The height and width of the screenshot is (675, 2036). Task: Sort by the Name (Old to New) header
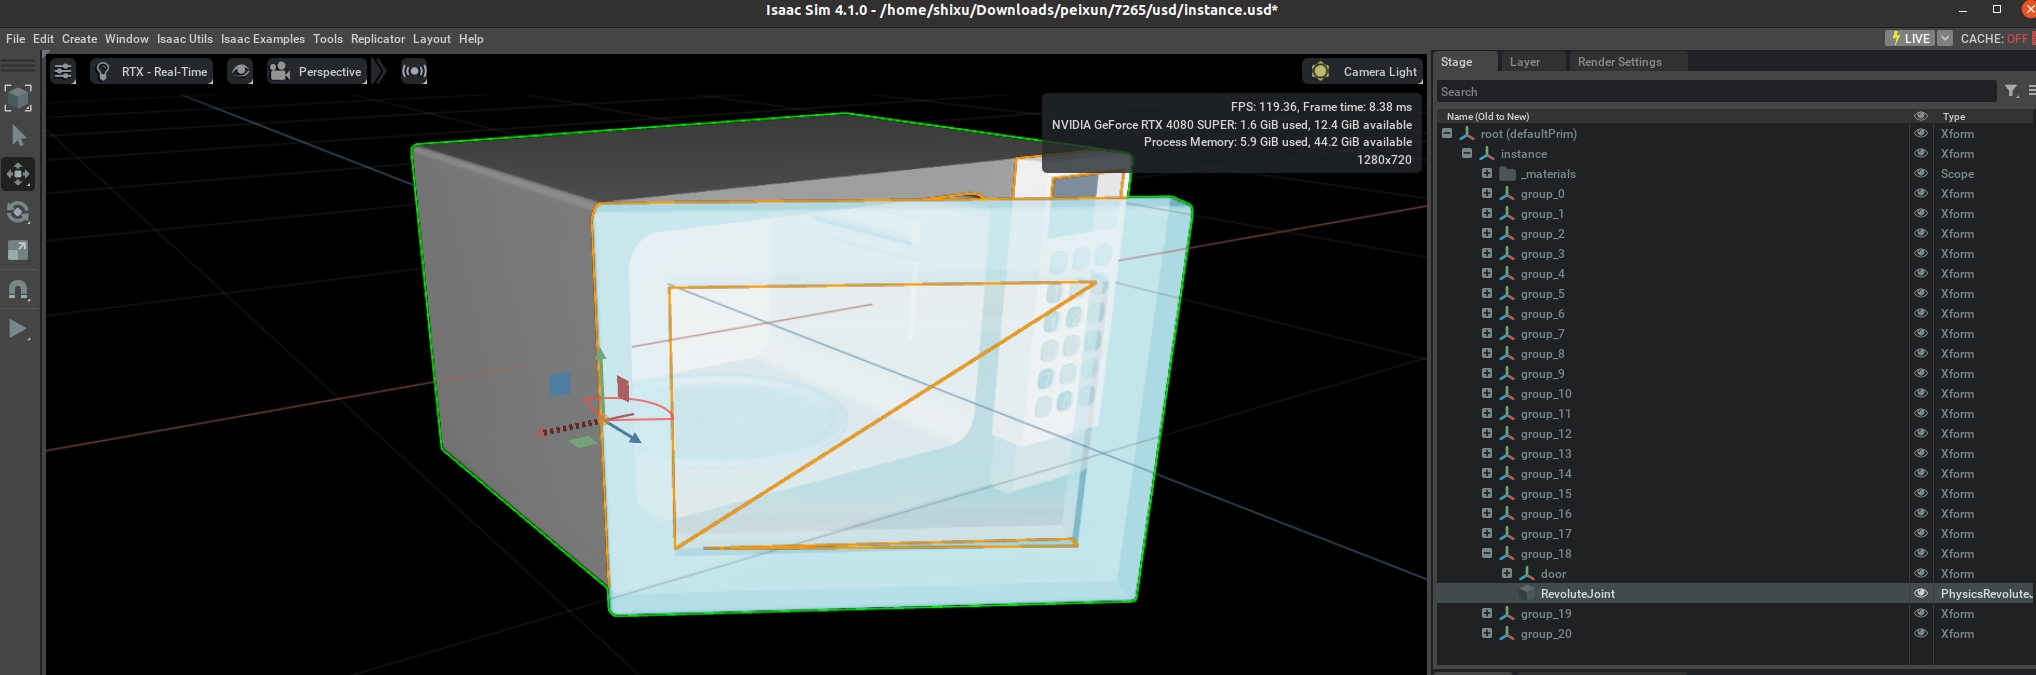tap(1487, 116)
